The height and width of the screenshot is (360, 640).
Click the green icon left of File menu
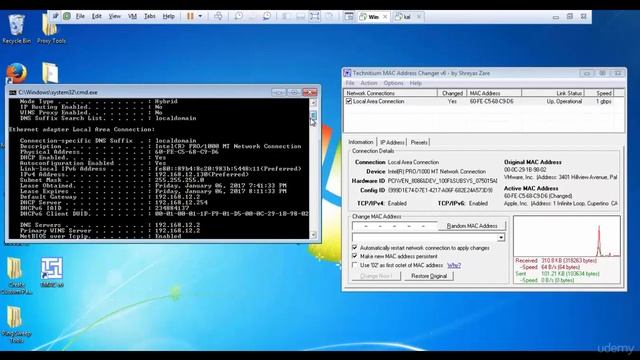67,16
